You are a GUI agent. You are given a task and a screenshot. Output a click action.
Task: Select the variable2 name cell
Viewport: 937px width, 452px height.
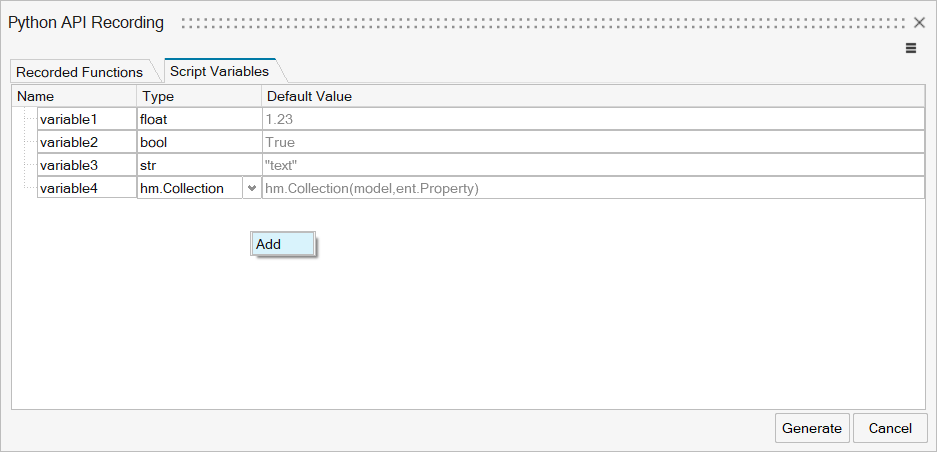point(87,142)
